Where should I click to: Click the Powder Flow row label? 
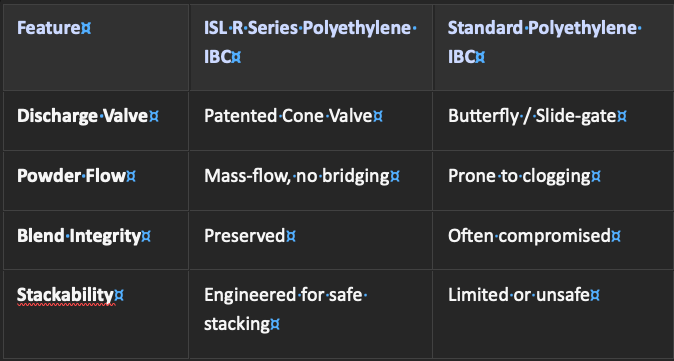pyautogui.click(x=96, y=180)
